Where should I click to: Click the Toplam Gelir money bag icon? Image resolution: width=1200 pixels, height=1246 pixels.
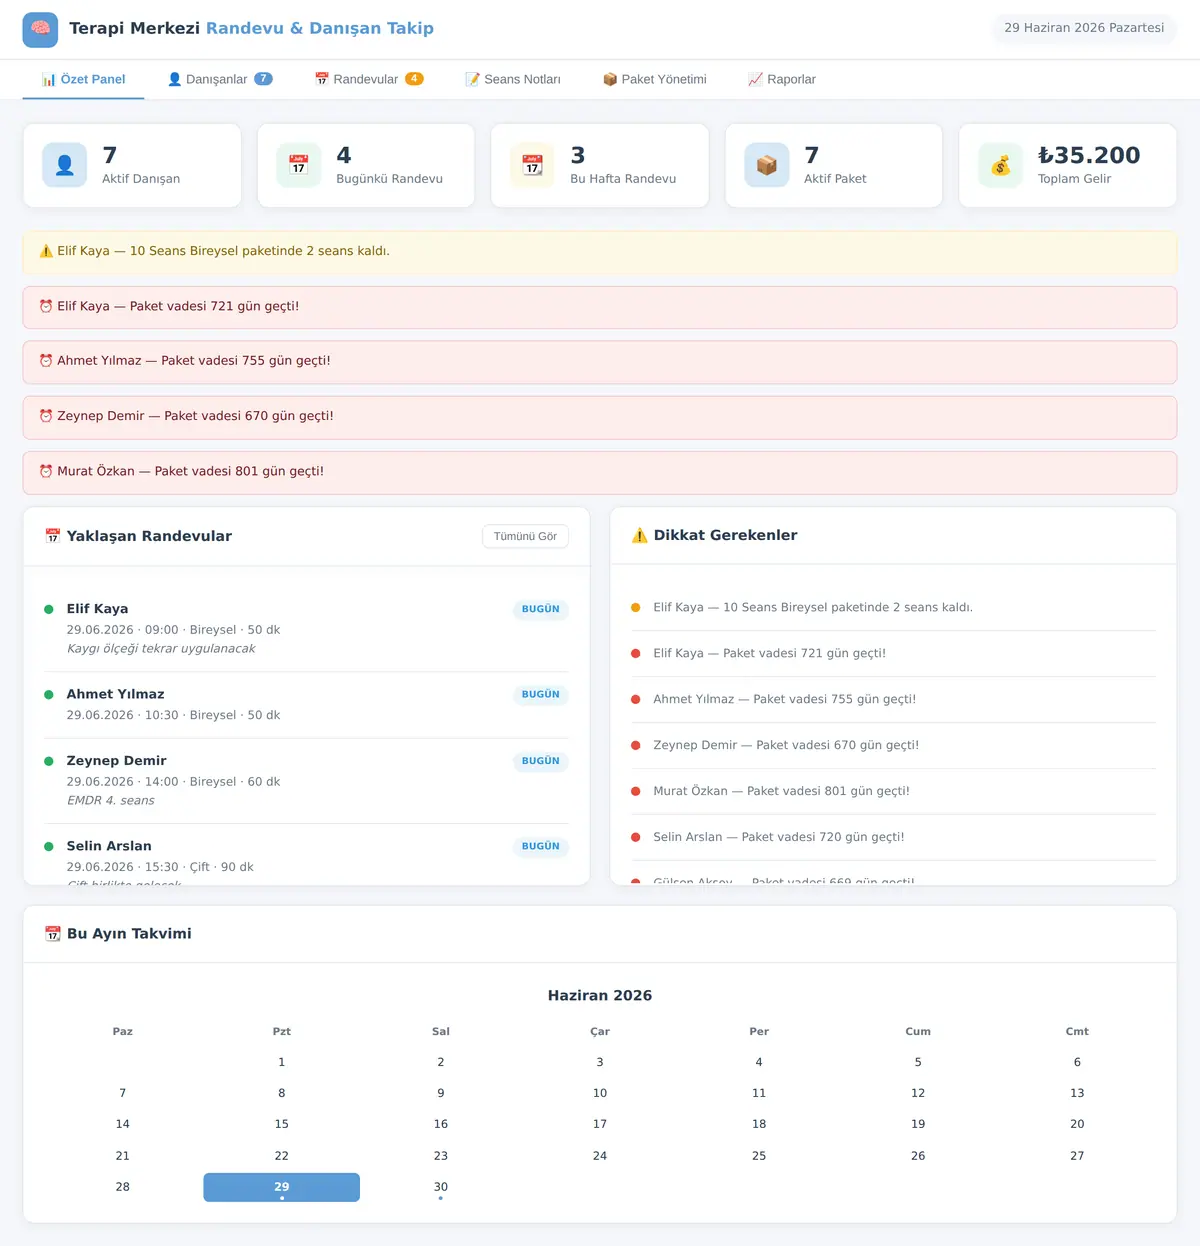point(1000,166)
